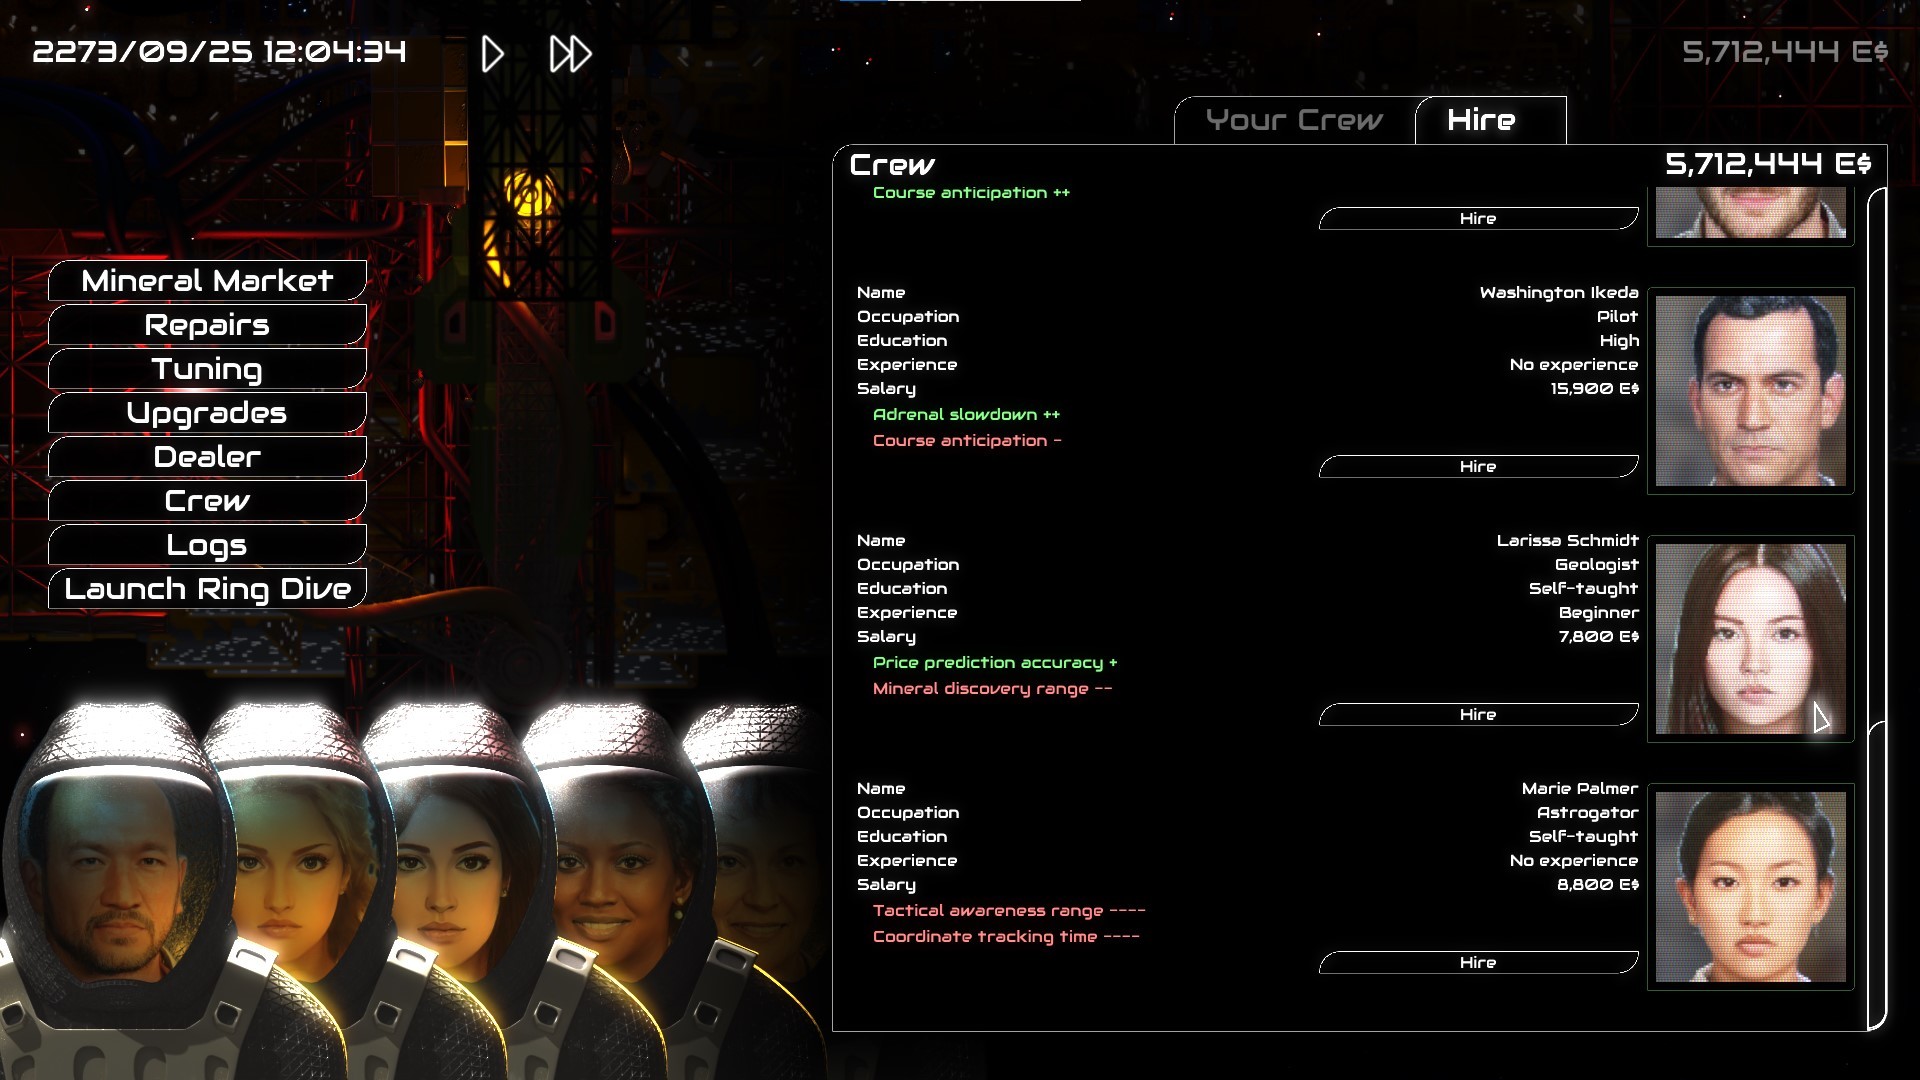
Task: Click Larissa Schmidt's portrait
Action: click(x=1751, y=639)
